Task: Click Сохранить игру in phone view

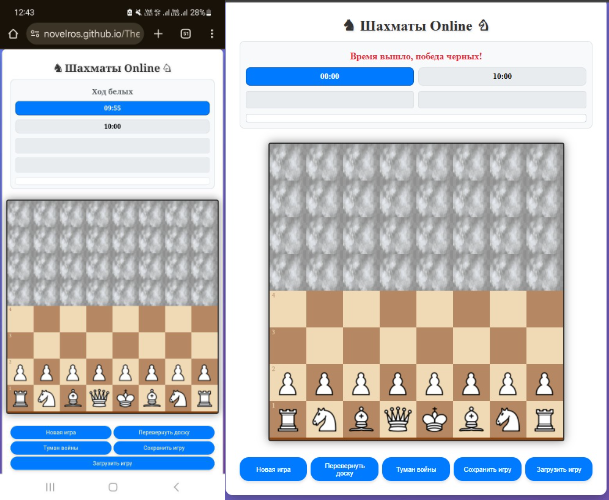Action: (164, 448)
